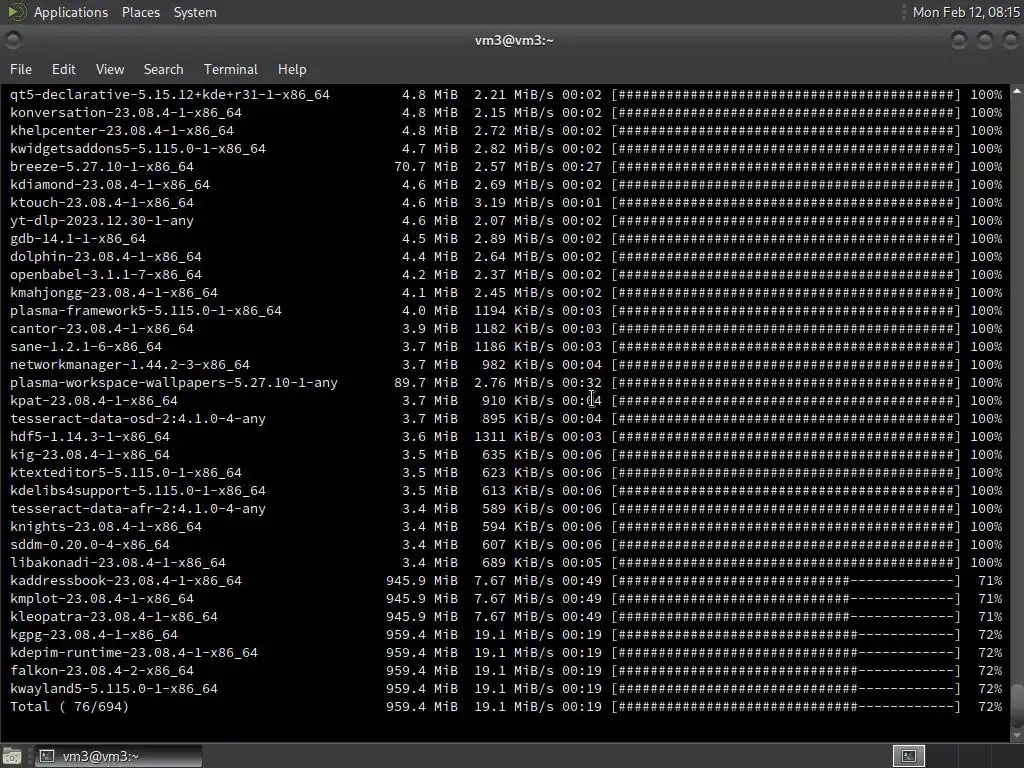Click the kwayland5-5.115.0-1-x86_64 package name
The width and height of the screenshot is (1024, 768).
click(114, 688)
